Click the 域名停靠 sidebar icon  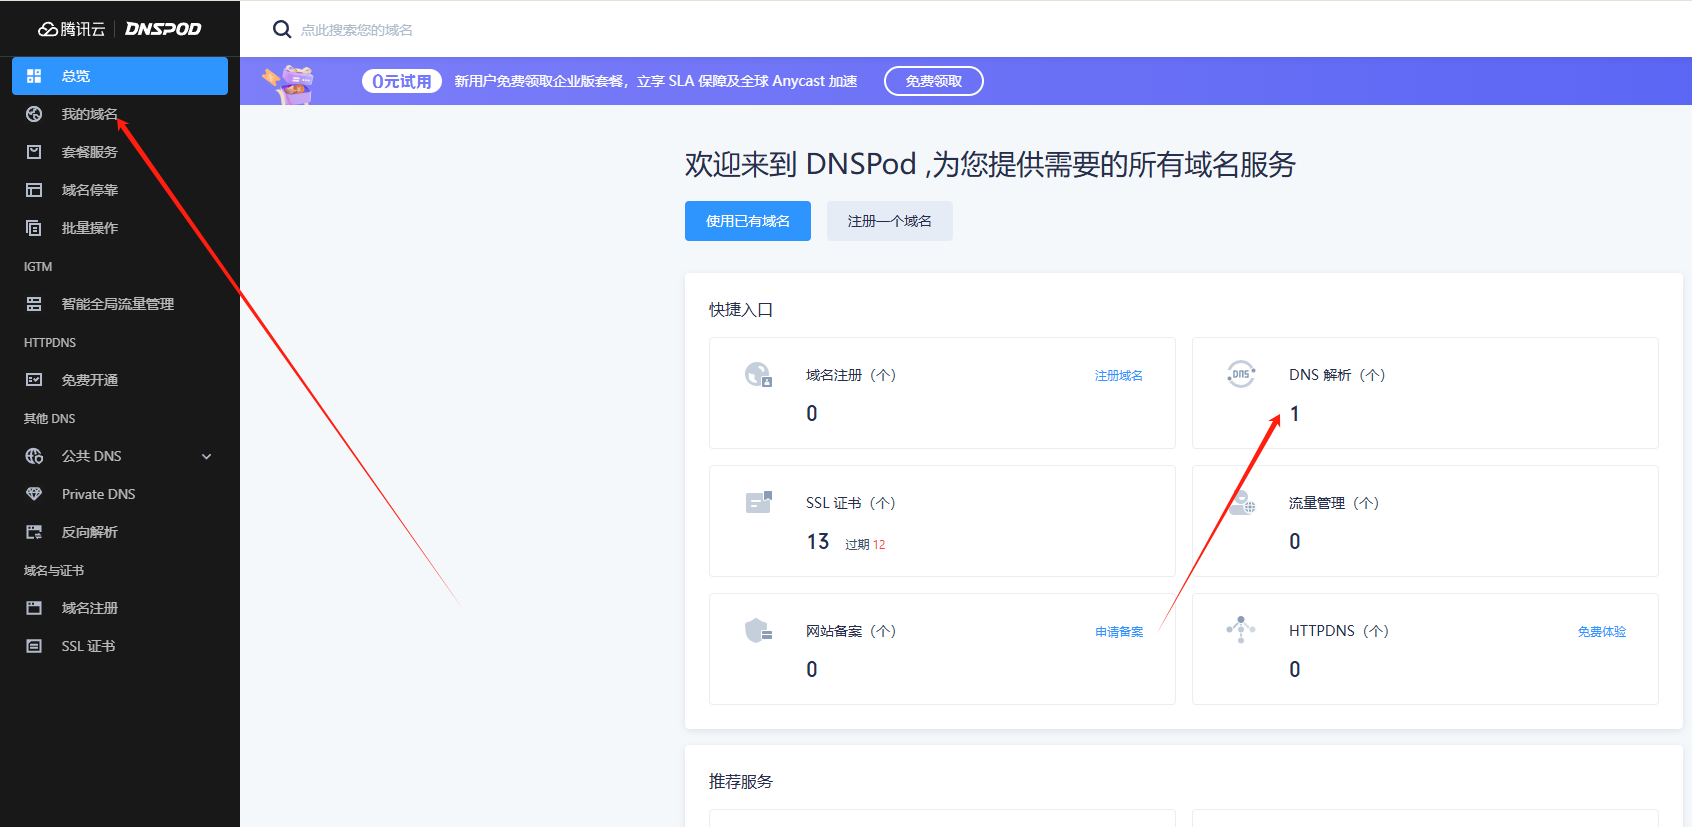click(x=34, y=190)
